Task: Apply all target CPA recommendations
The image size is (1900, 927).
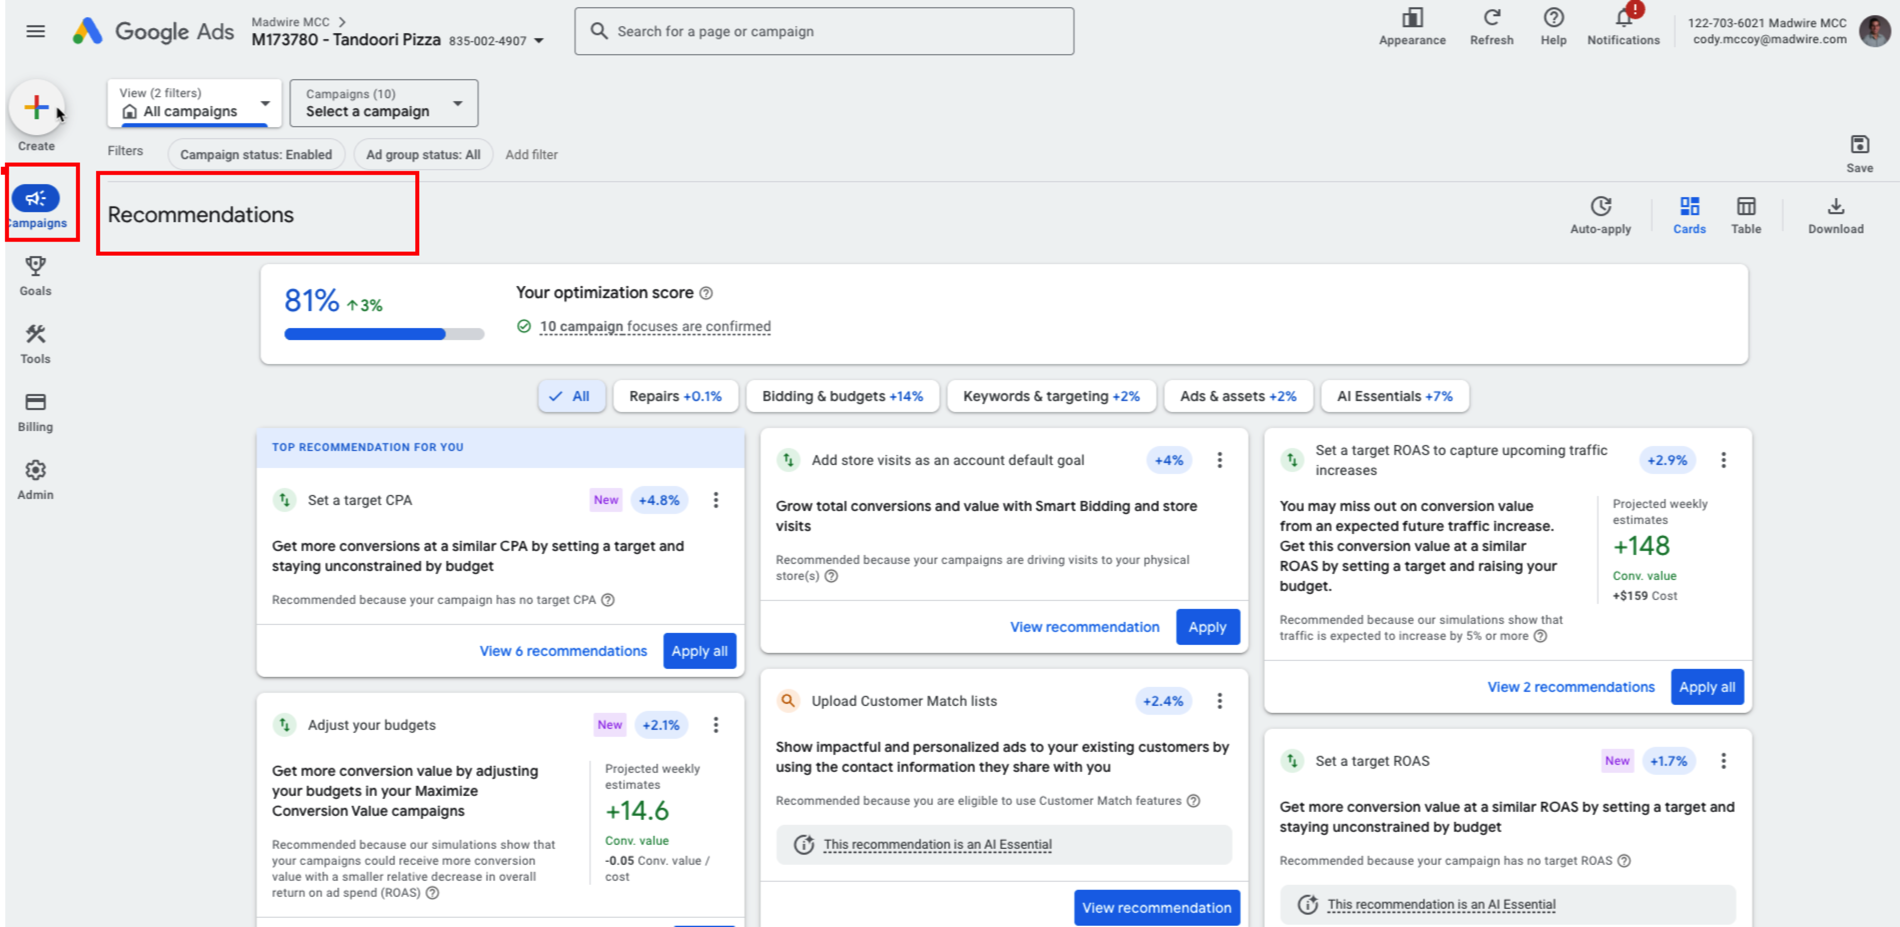Action: click(x=699, y=651)
